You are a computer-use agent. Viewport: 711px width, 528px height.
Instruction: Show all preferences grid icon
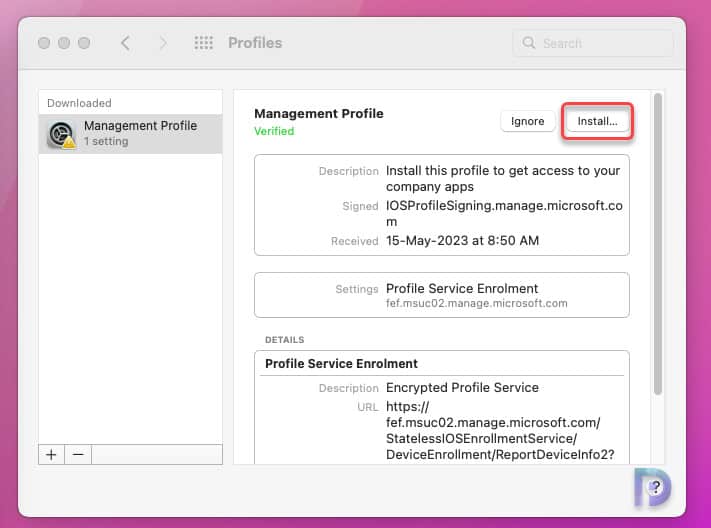click(204, 43)
